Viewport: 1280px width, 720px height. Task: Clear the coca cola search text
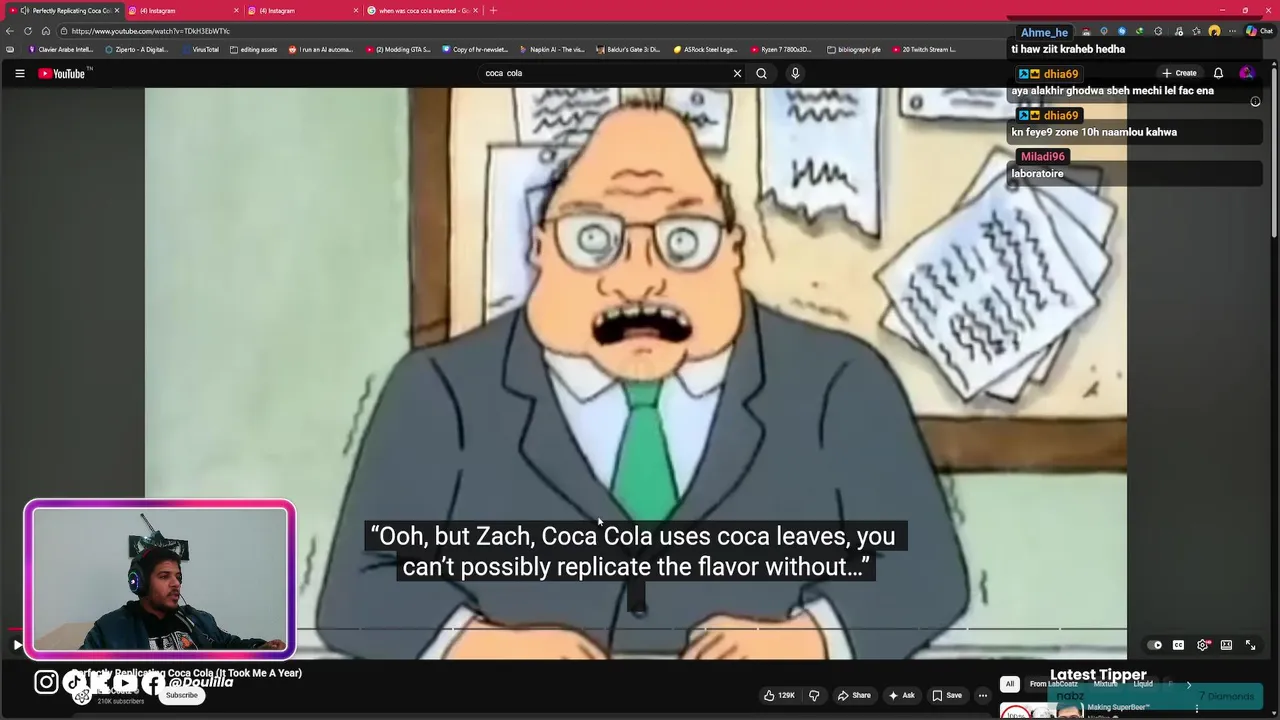[x=737, y=73]
